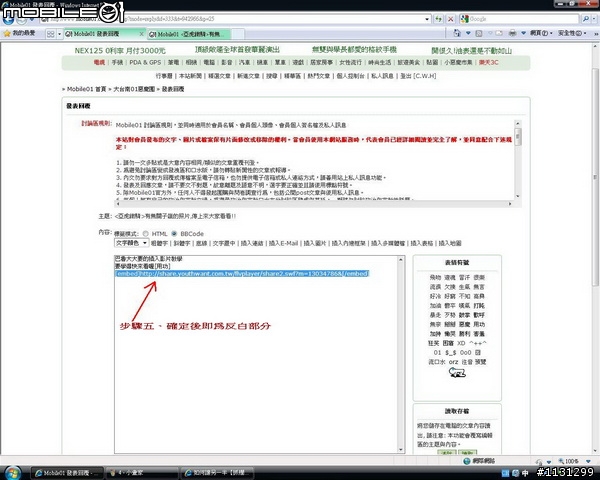Insert the 流口水 emoticon
Image resolution: width=600 pixels, height=480 pixels.
point(437,362)
